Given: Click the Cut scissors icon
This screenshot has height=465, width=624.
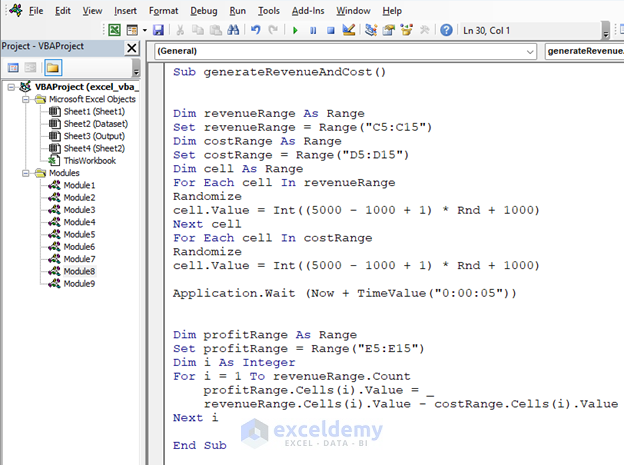Looking at the screenshot, I should [180, 30].
